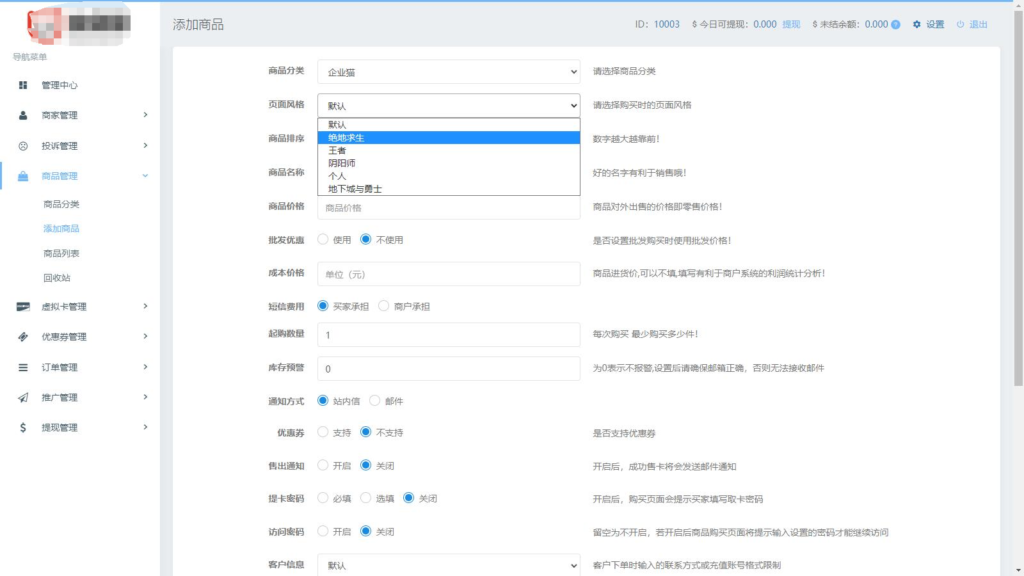
Task: Select the 商家管理 merchant management icon
Action: click(x=23, y=115)
